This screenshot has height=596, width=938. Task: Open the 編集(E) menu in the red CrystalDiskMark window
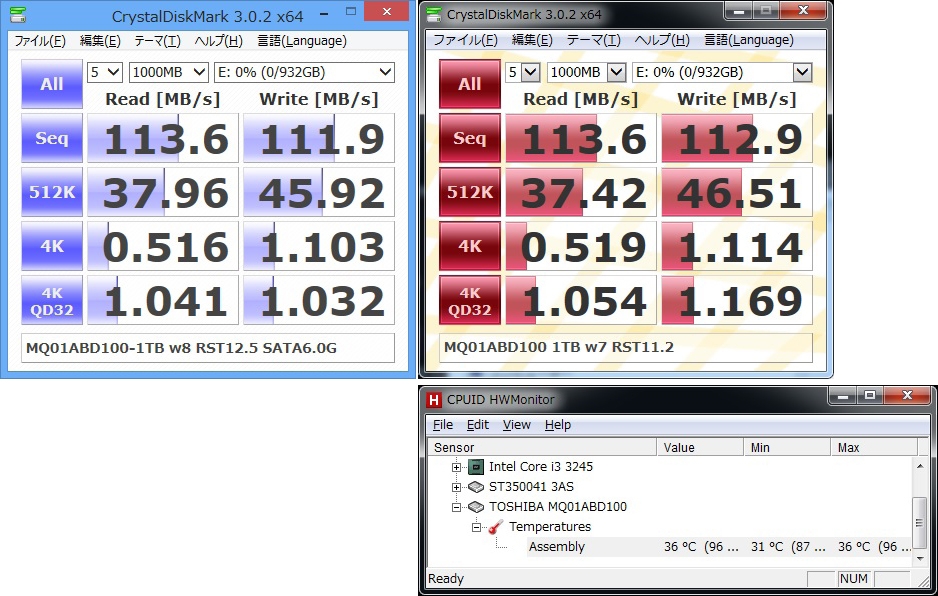[x=532, y=40]
